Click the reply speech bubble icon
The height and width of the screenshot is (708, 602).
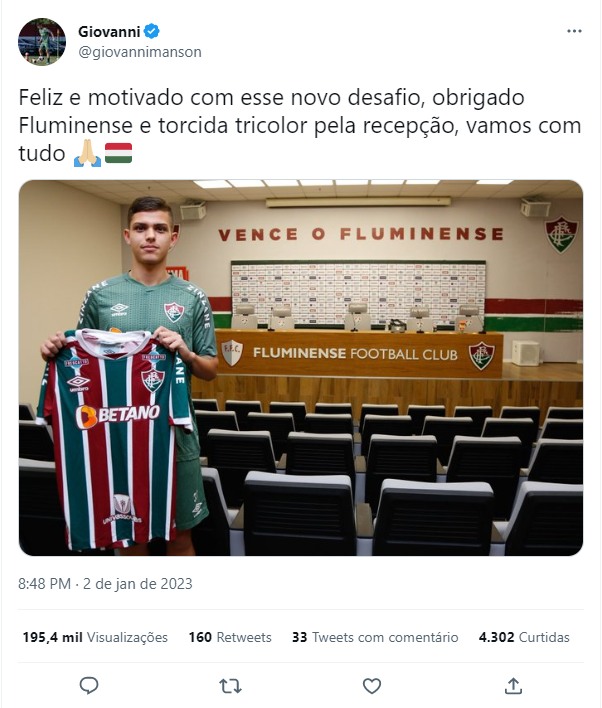pyautogui.click(x=89, y=685)
